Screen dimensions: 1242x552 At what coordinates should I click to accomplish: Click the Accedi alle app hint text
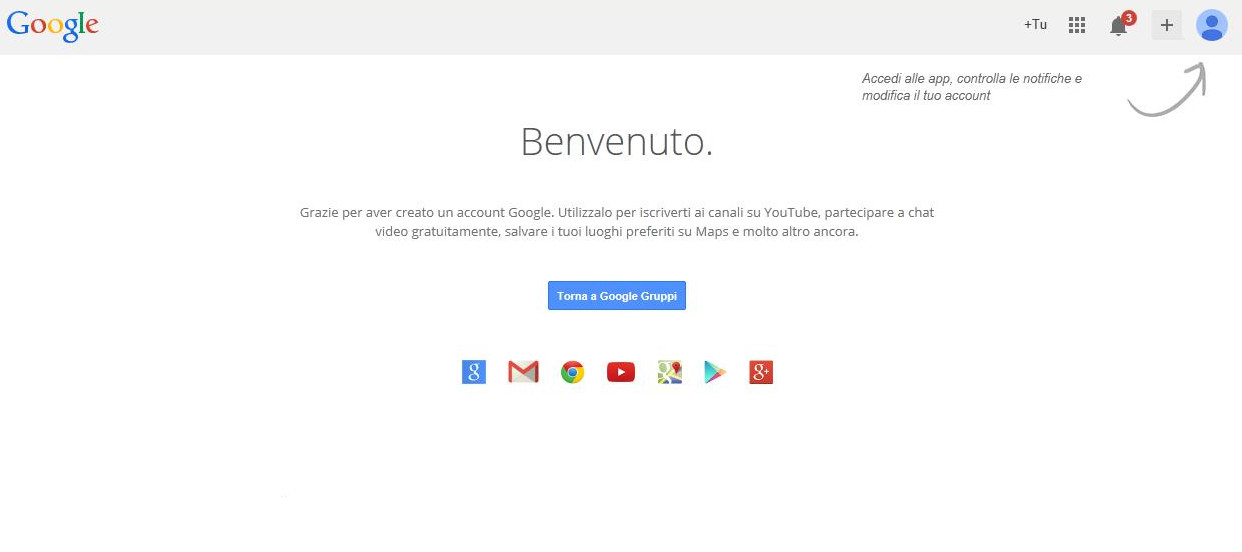pyautogui.click(x=972, y=87)
